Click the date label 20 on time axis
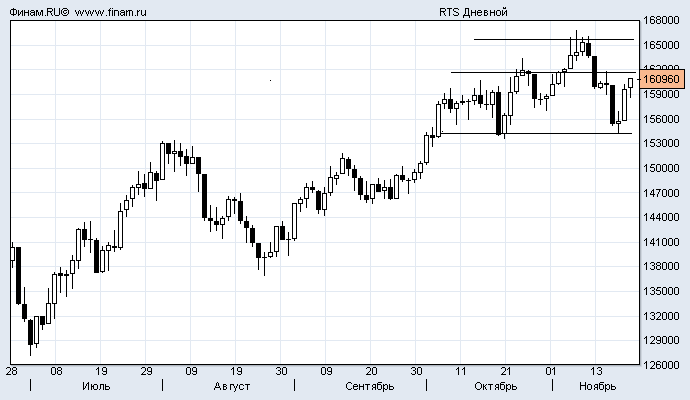The width and height of the screenshot is (690, 400). [x=371, y=371]
